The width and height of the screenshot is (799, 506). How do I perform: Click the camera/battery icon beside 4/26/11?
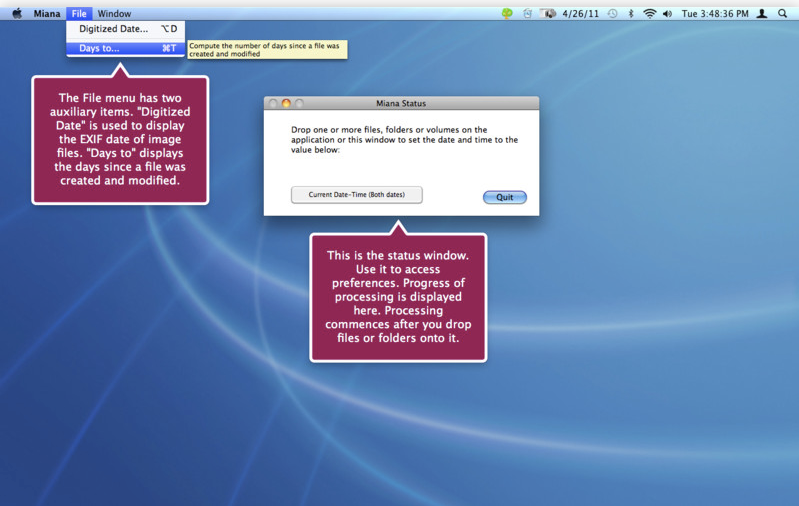point(548,14)
